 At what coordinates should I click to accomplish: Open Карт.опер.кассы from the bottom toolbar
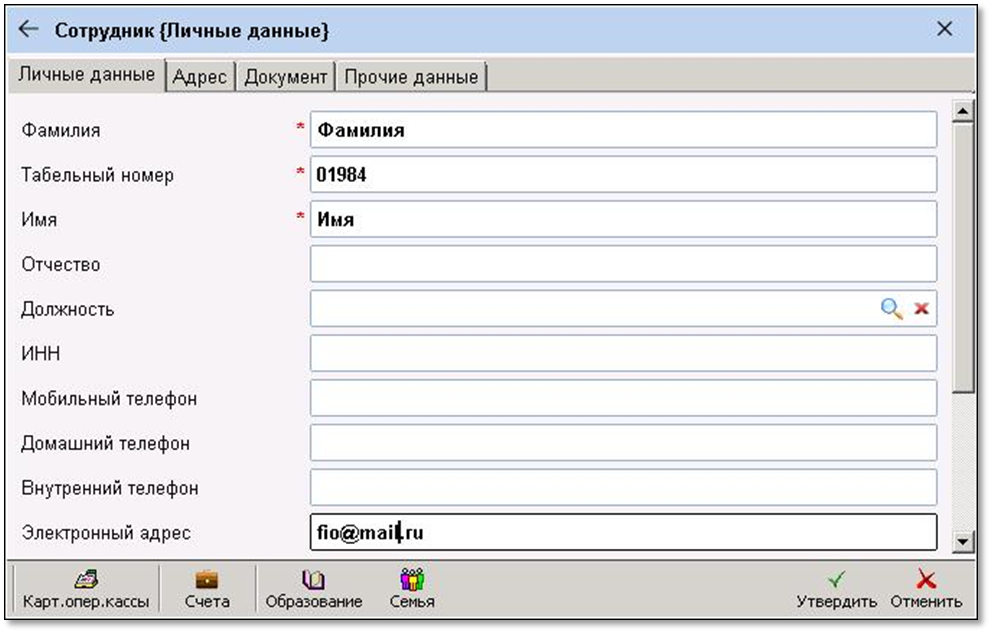[x=86, y=589]
